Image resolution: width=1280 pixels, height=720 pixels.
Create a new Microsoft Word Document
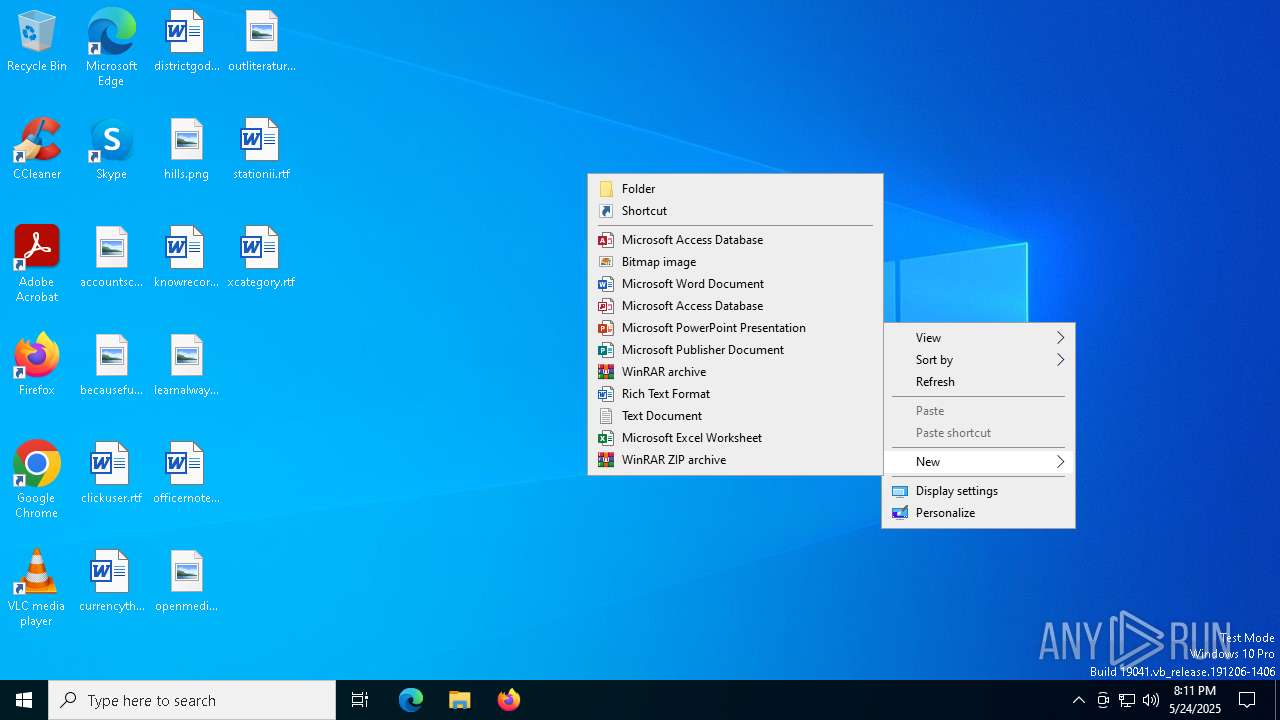pyautogui.click(x=735, y=284)
